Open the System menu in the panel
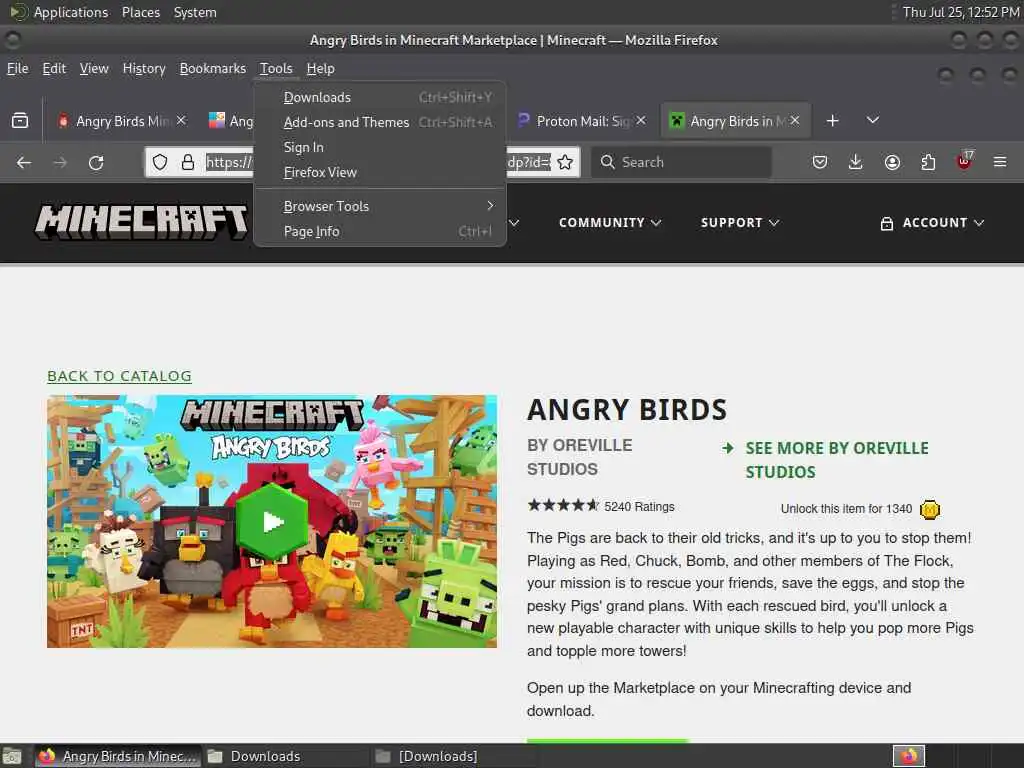Image resolution: width=1024 pixels, height=768 pixels. point(195,12)
